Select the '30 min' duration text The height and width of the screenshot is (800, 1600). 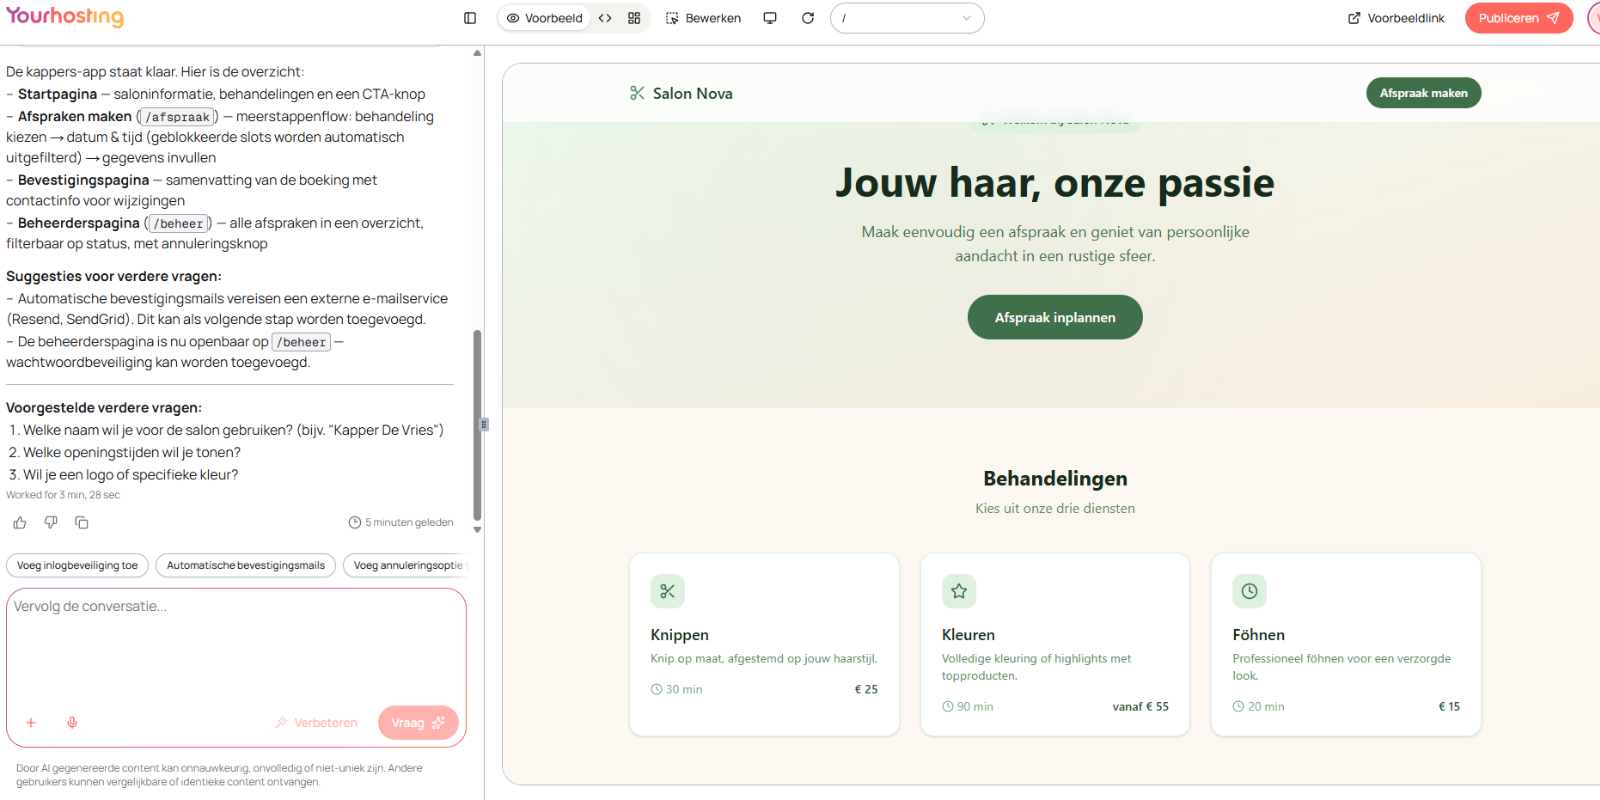point(684,690)
